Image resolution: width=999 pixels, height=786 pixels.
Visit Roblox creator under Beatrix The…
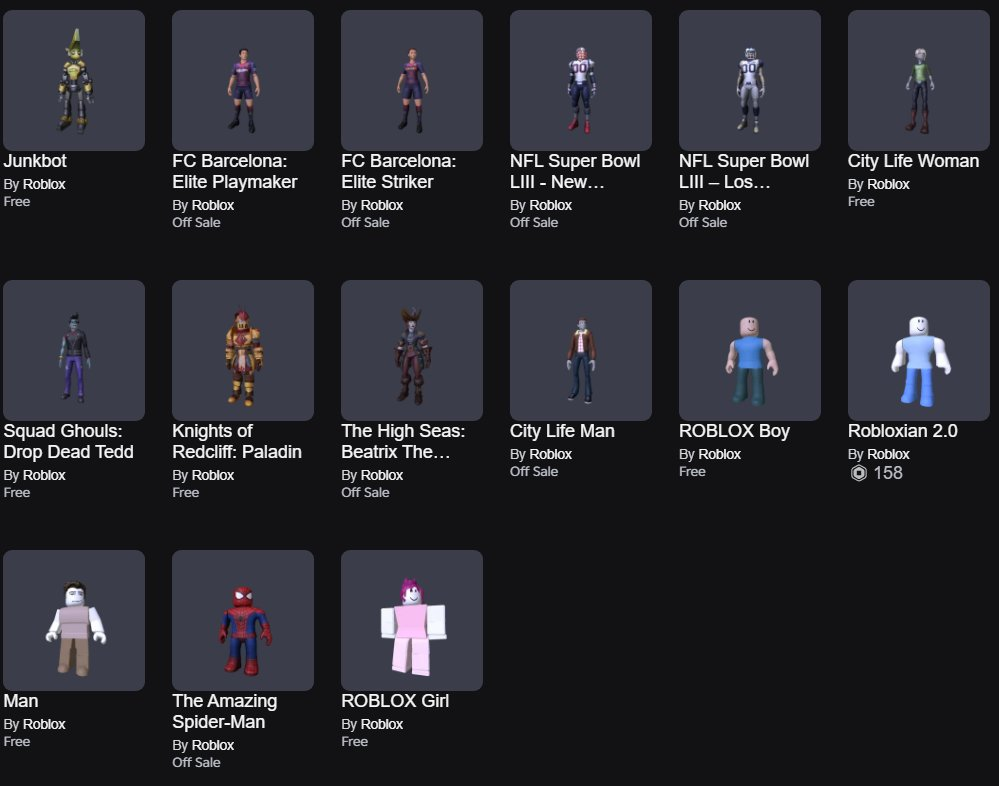point(382,476)
